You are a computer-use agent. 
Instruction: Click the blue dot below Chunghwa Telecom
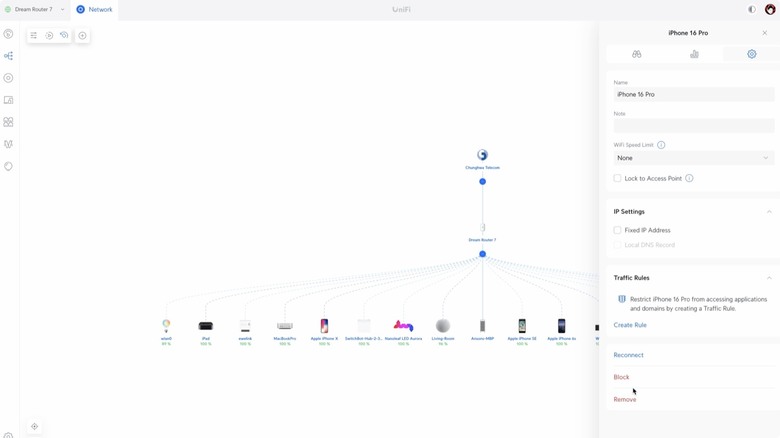482,182
